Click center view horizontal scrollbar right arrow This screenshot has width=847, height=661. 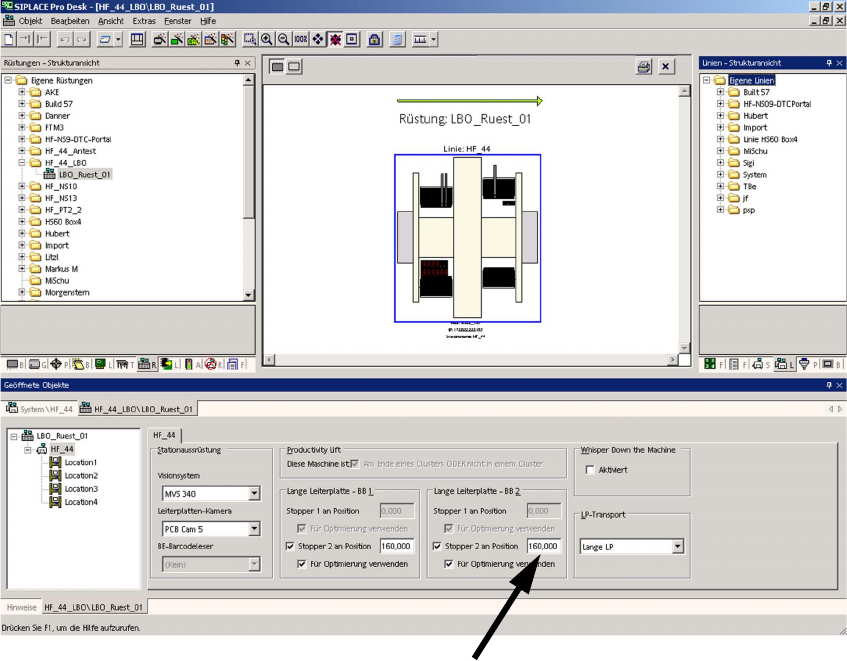(673, 359)
